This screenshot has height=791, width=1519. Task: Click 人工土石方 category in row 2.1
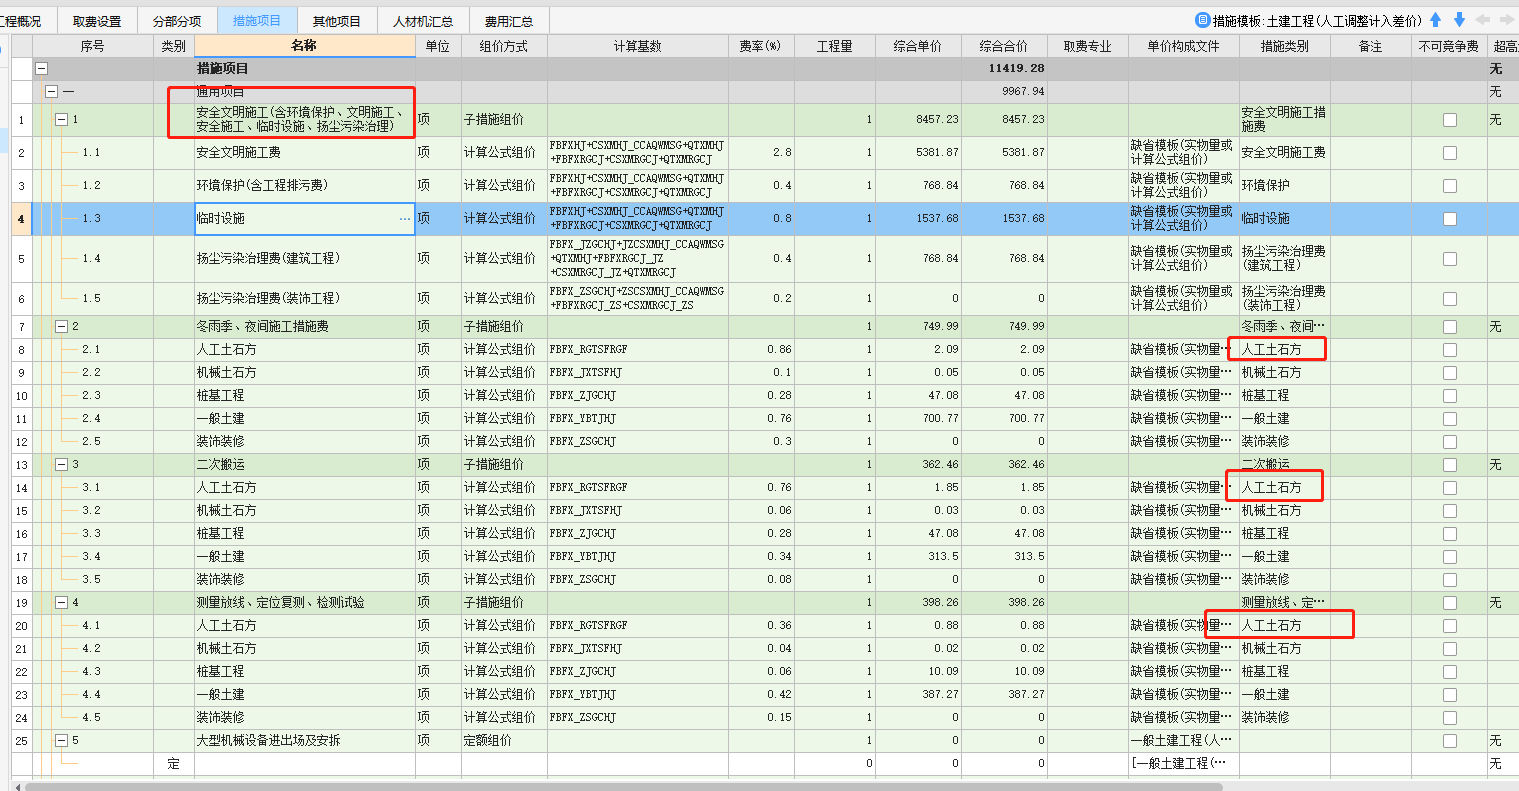(1285, 350)
